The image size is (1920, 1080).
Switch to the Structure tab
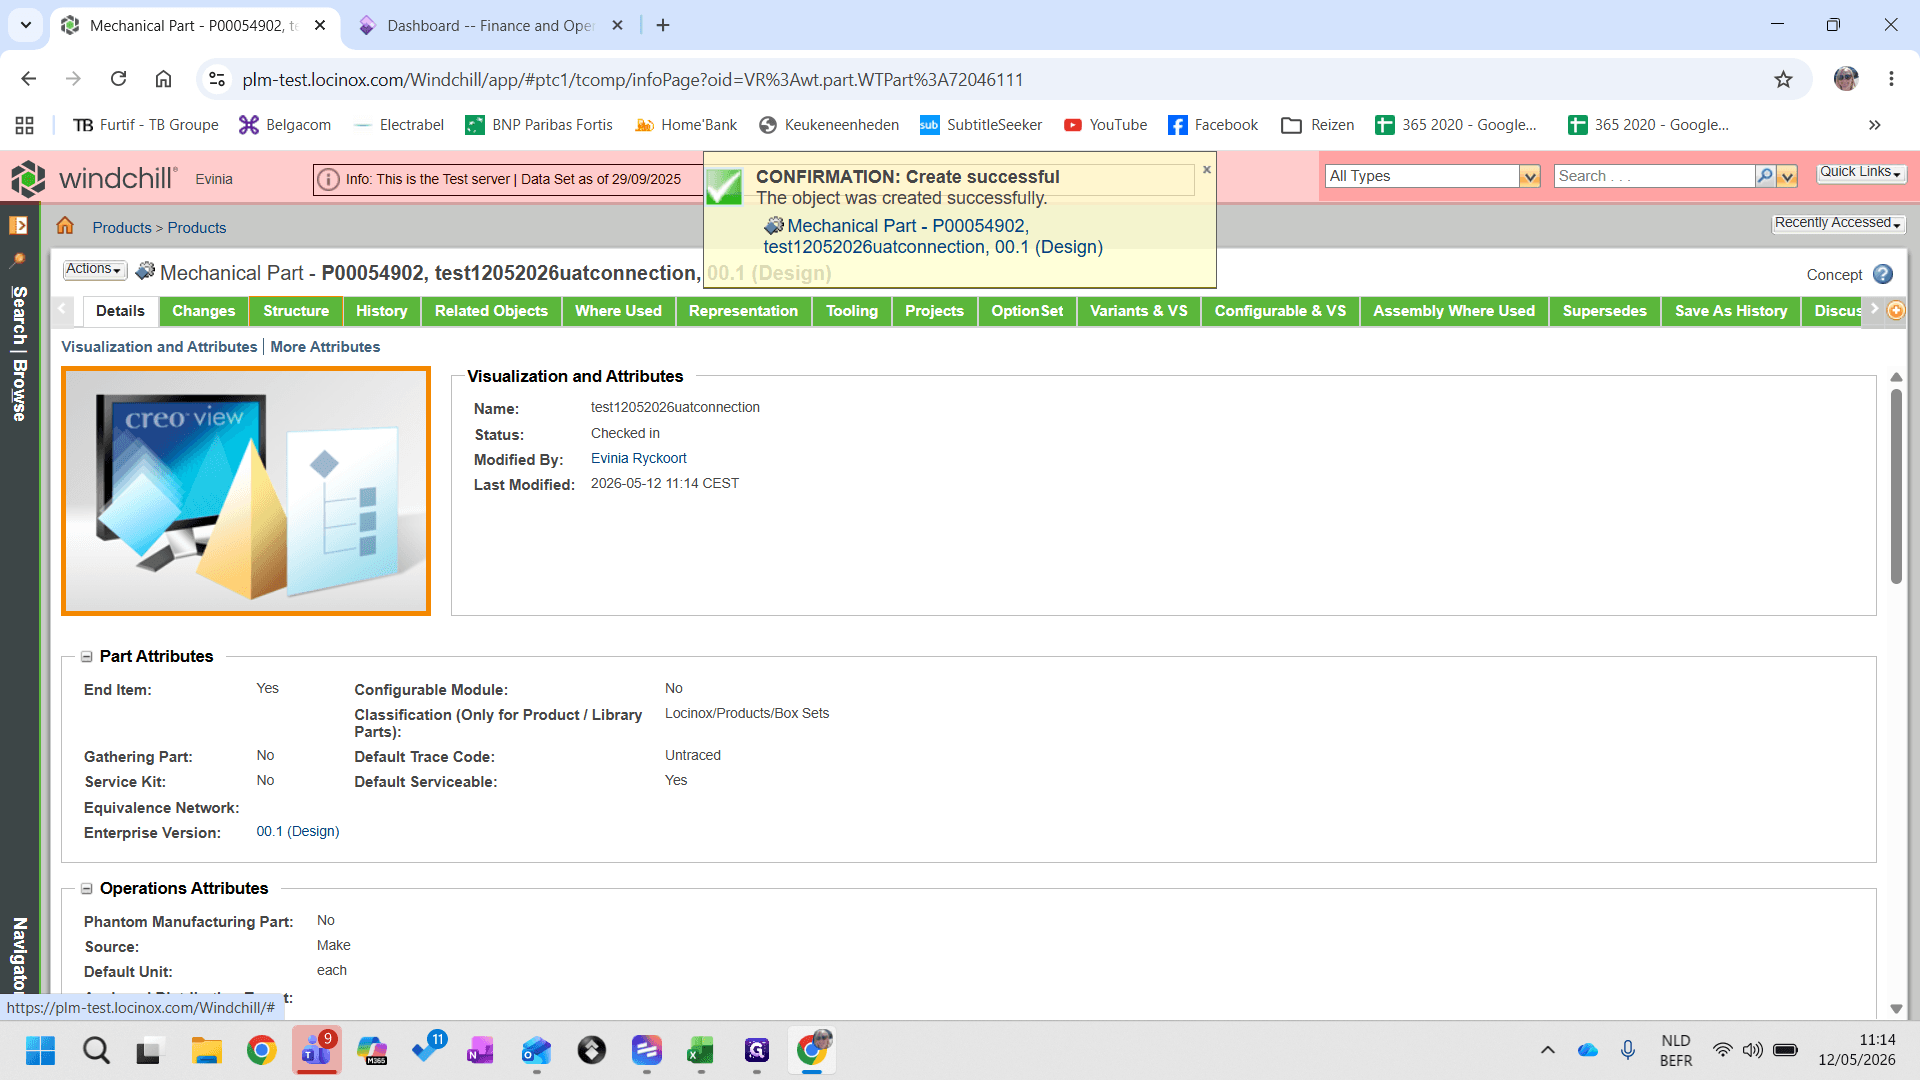click(x=296, y=311)
